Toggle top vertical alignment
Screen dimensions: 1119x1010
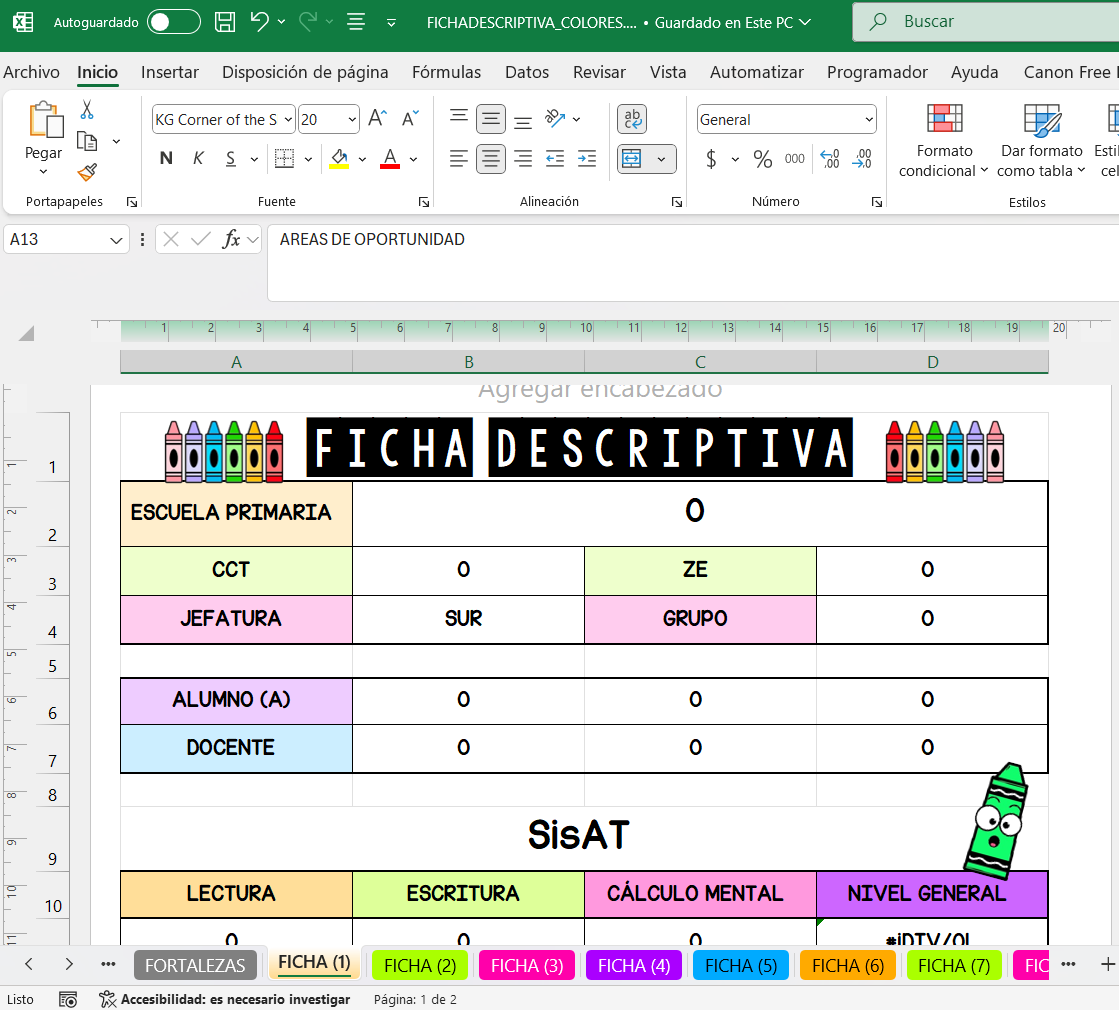[459, 118]
